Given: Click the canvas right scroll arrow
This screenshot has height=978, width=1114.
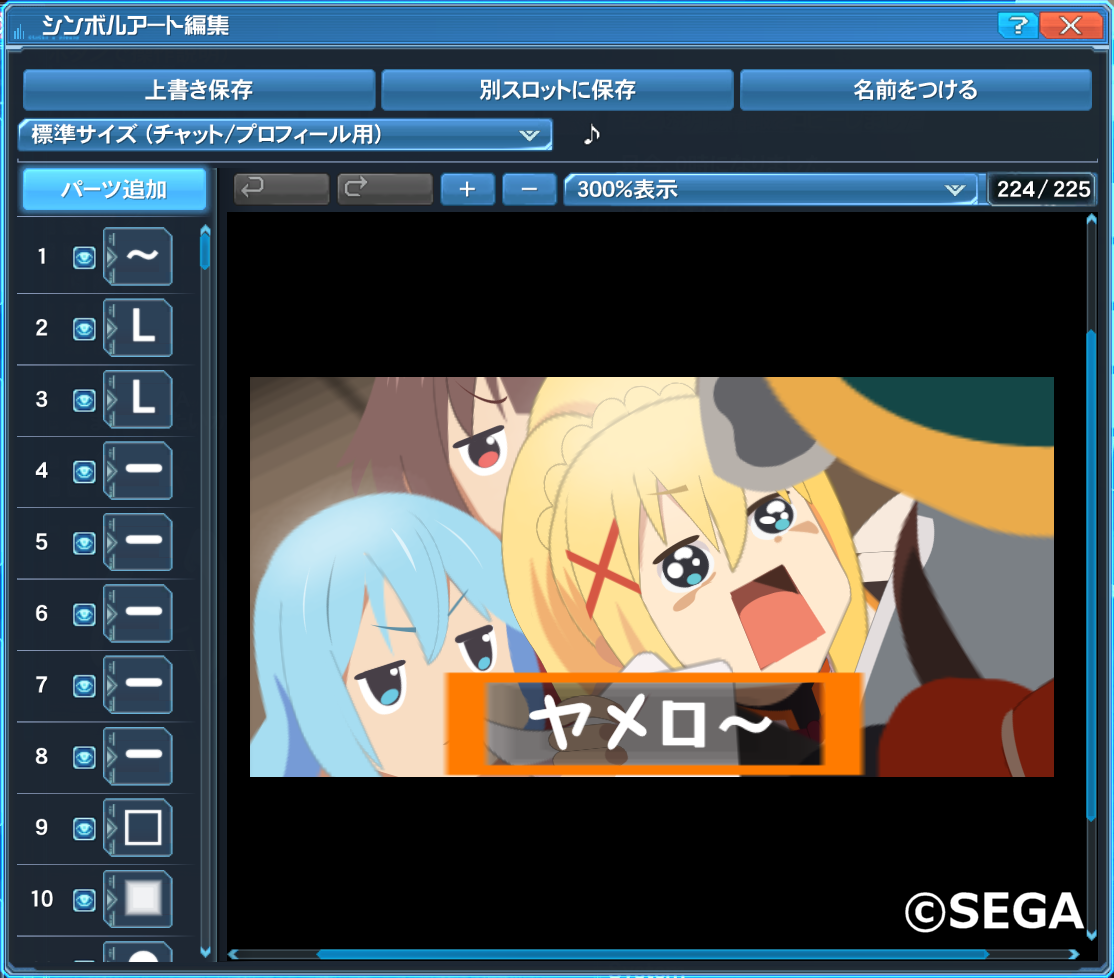Looking at the screenshot, I should point(1074,955).
